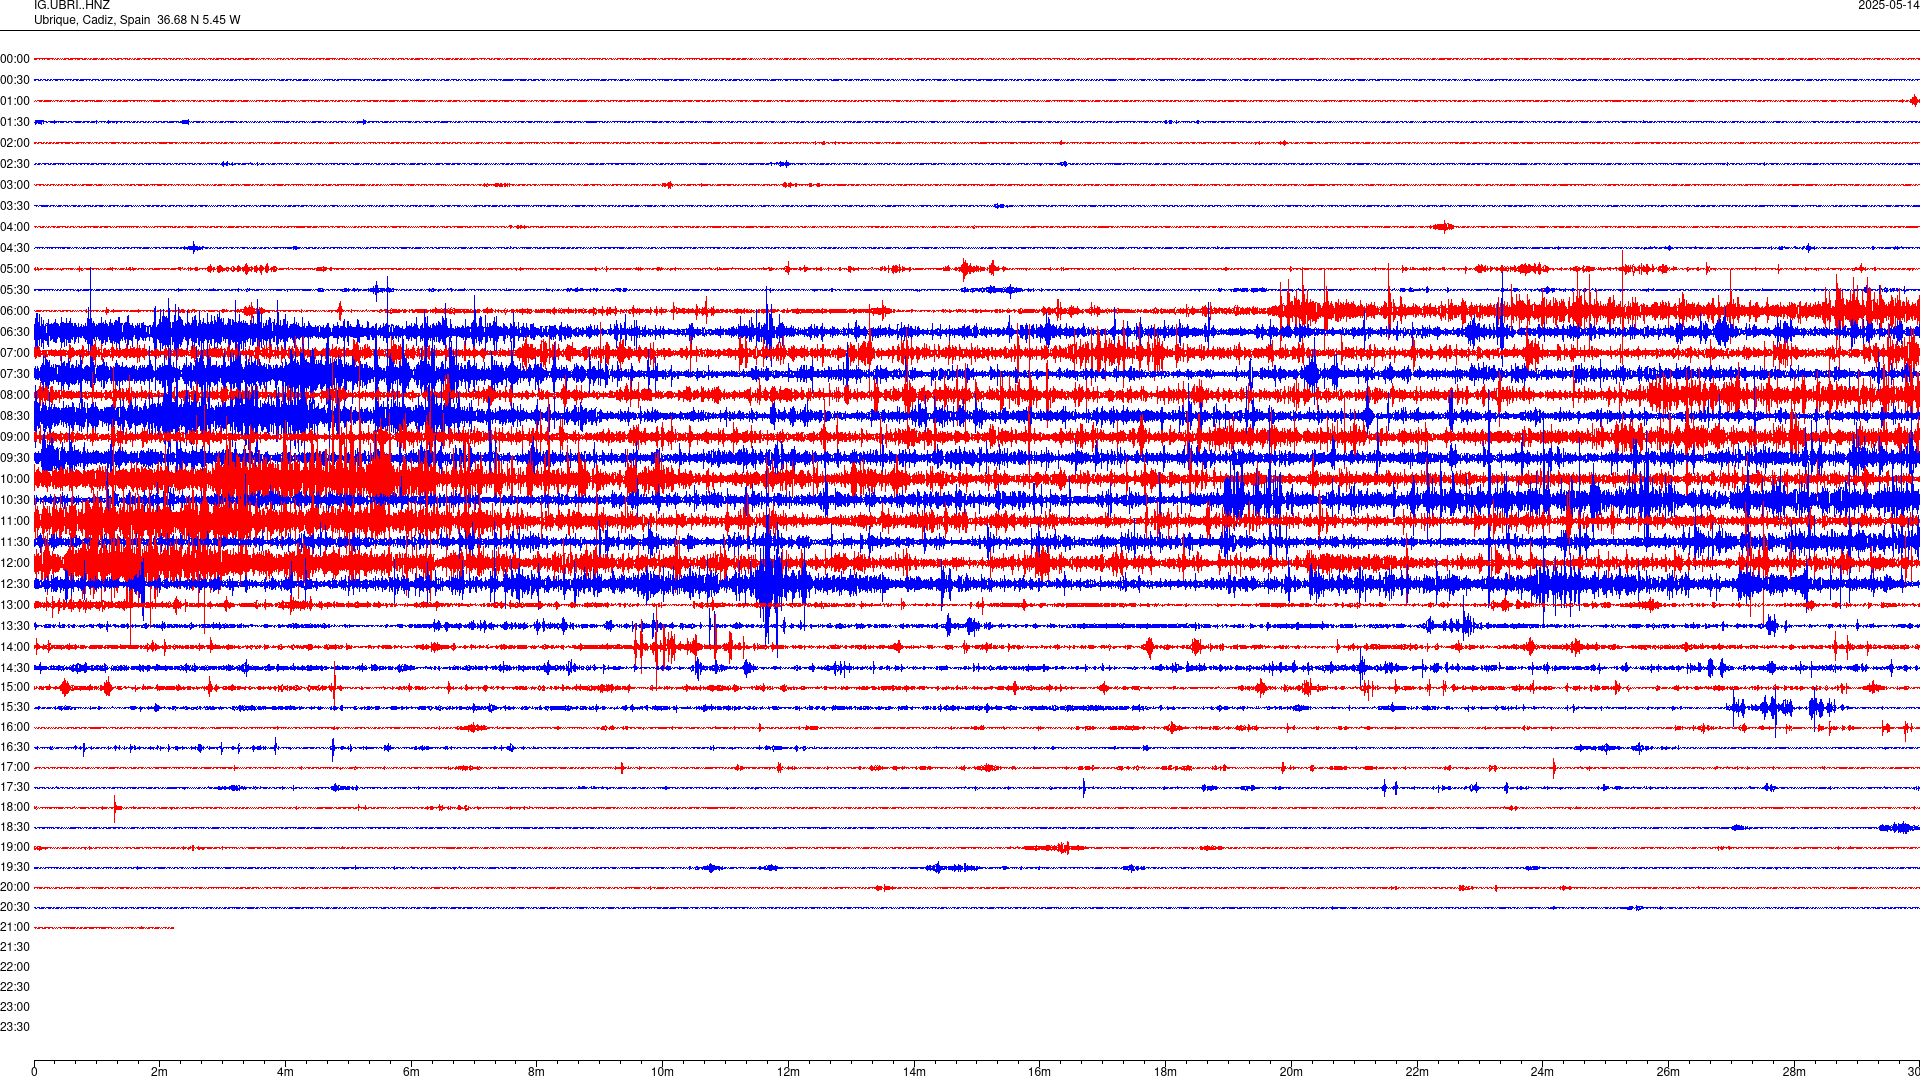Image resolution: width=1920 pixels, height=1080 pixels.
Task: Select the 04:30 time row label
Action: click(15, 248)
